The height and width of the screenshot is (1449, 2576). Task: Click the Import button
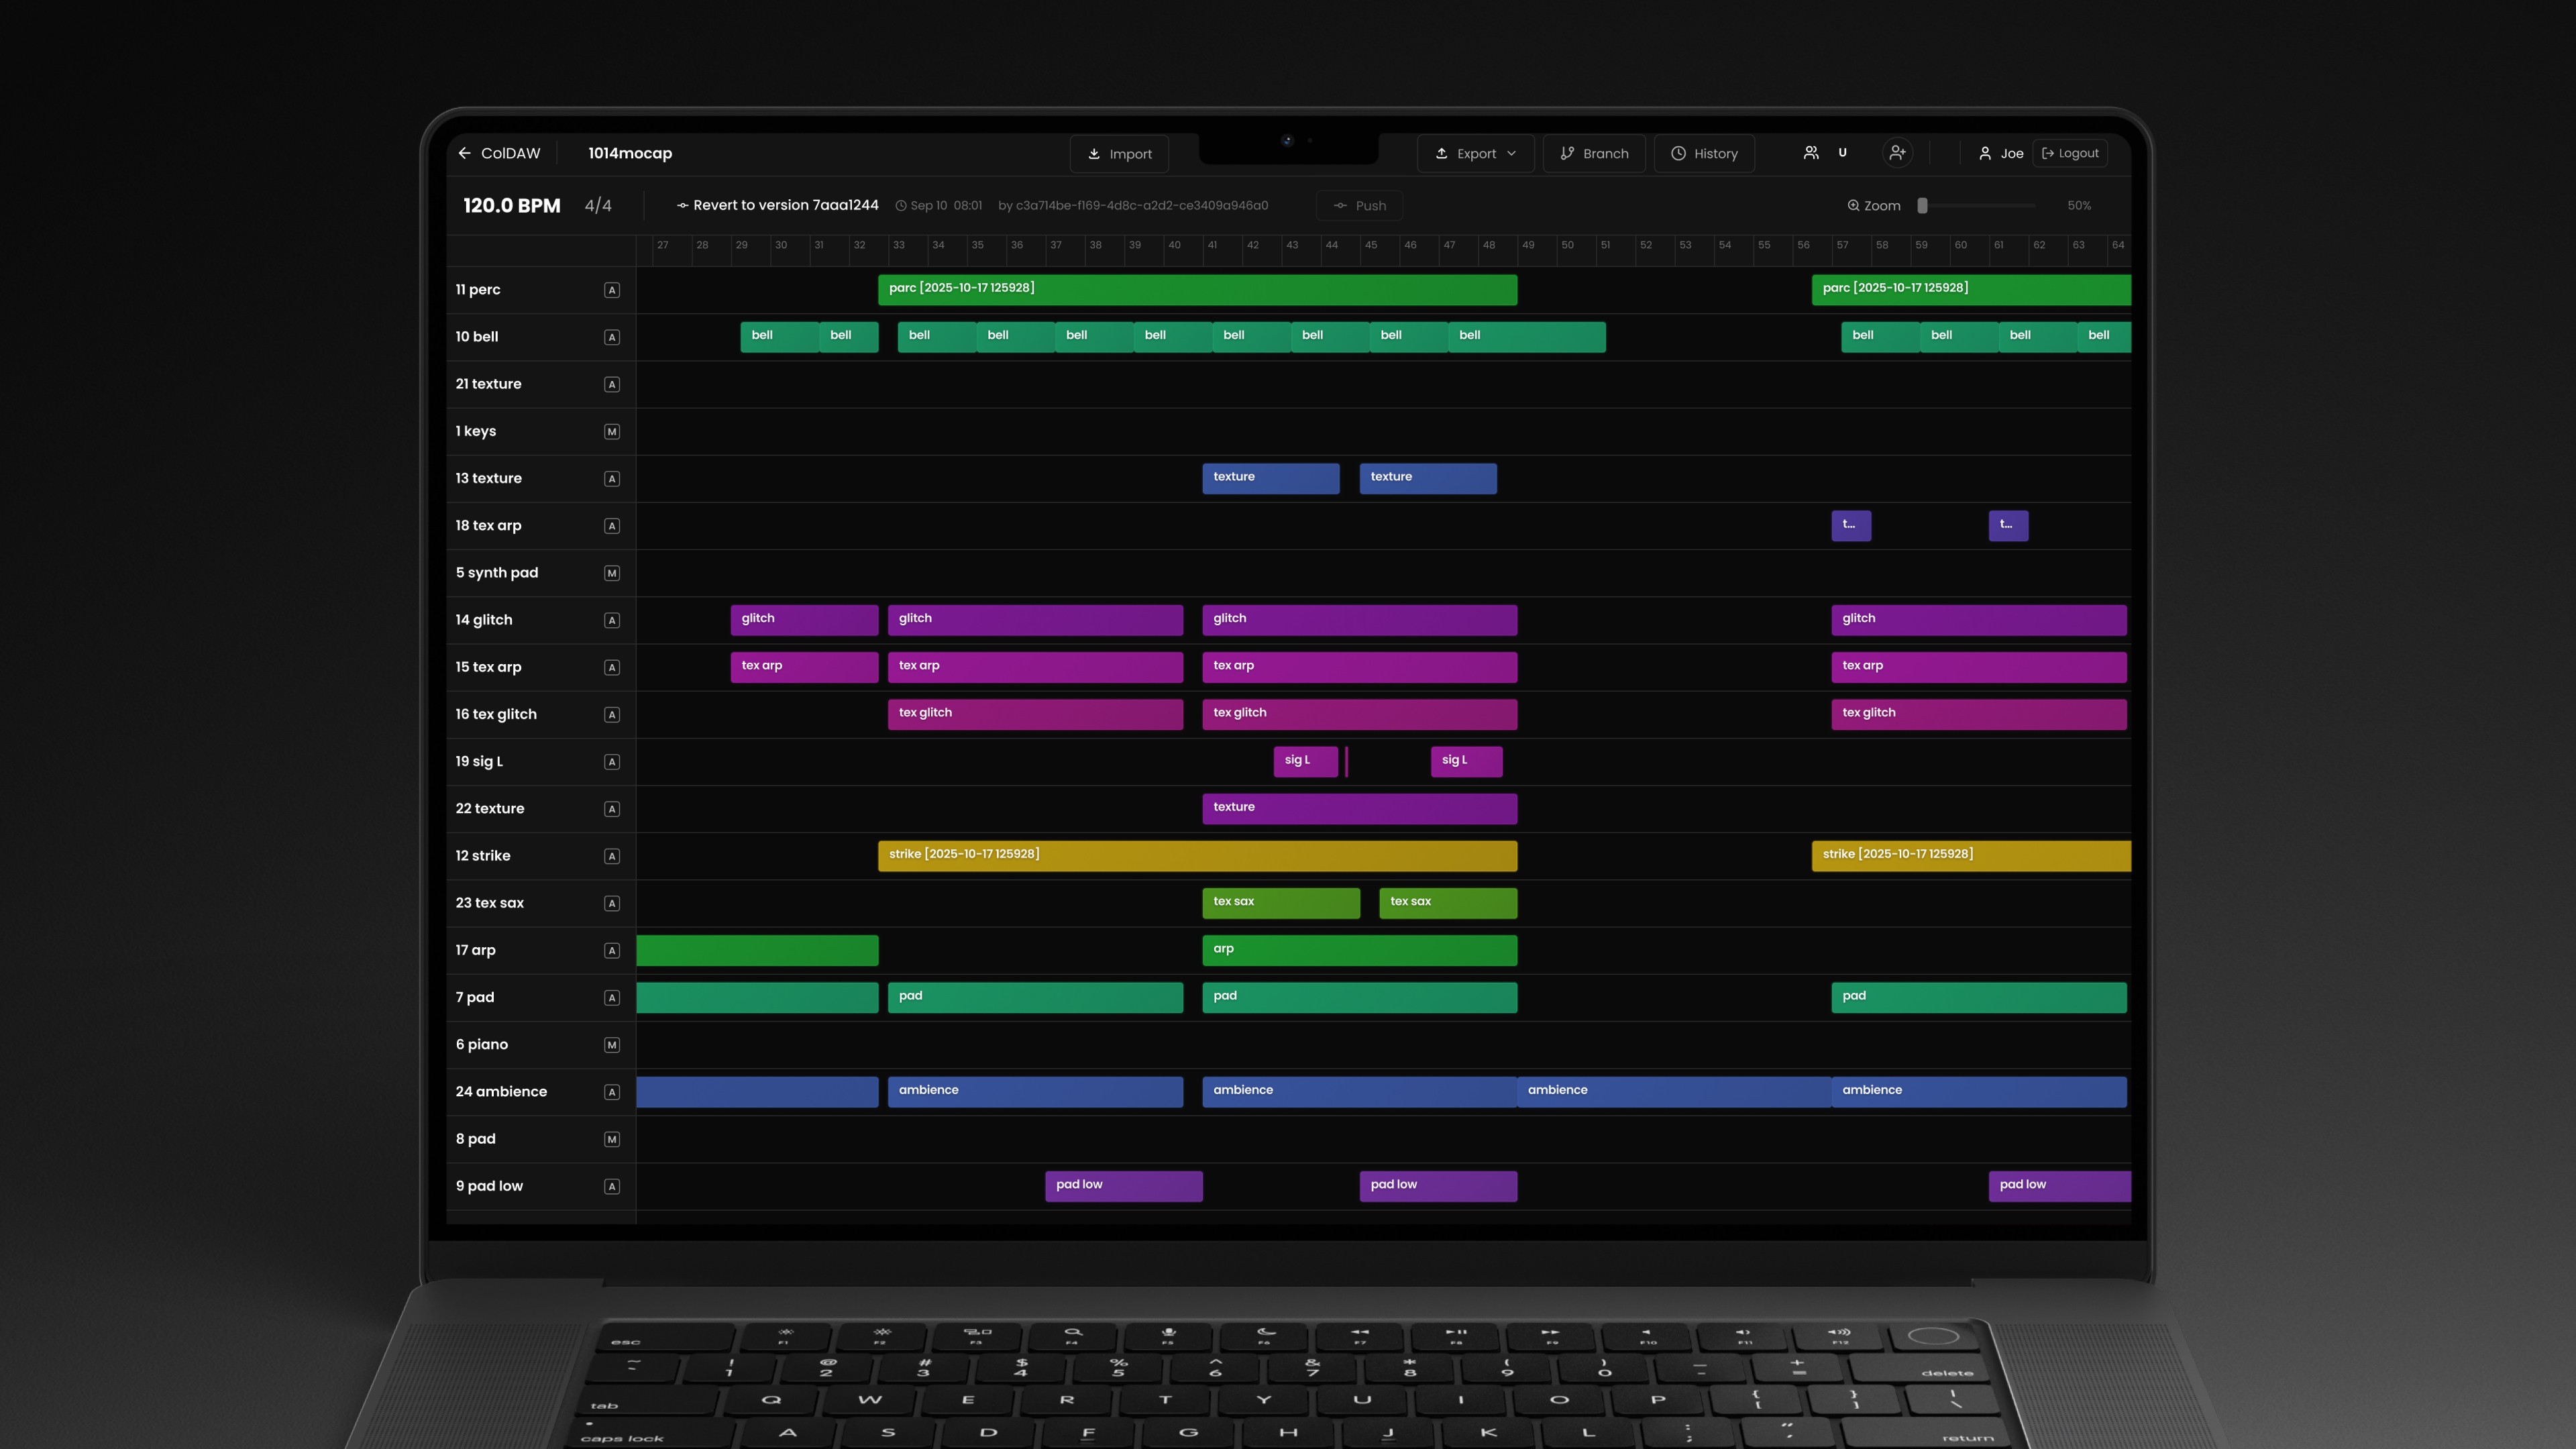click(1119, 154)
